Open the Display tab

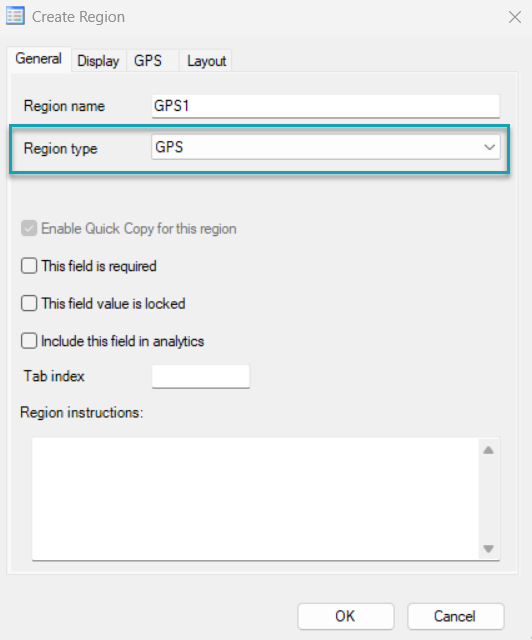pos(98,61)
